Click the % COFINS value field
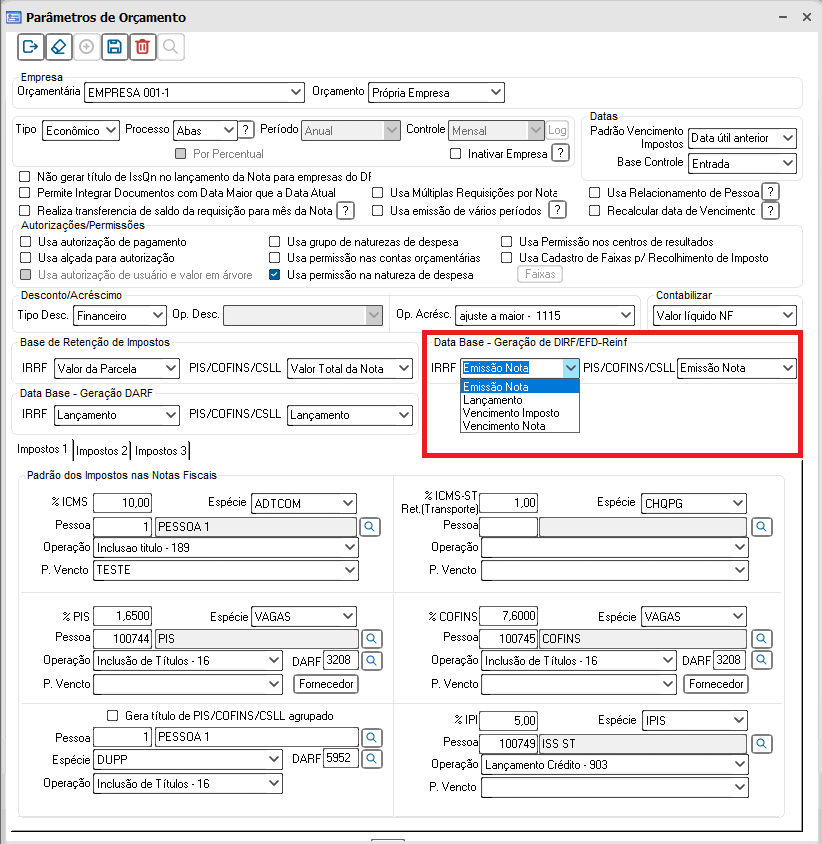822x844 pixels. pyautogui.click(x=509, y=615)
